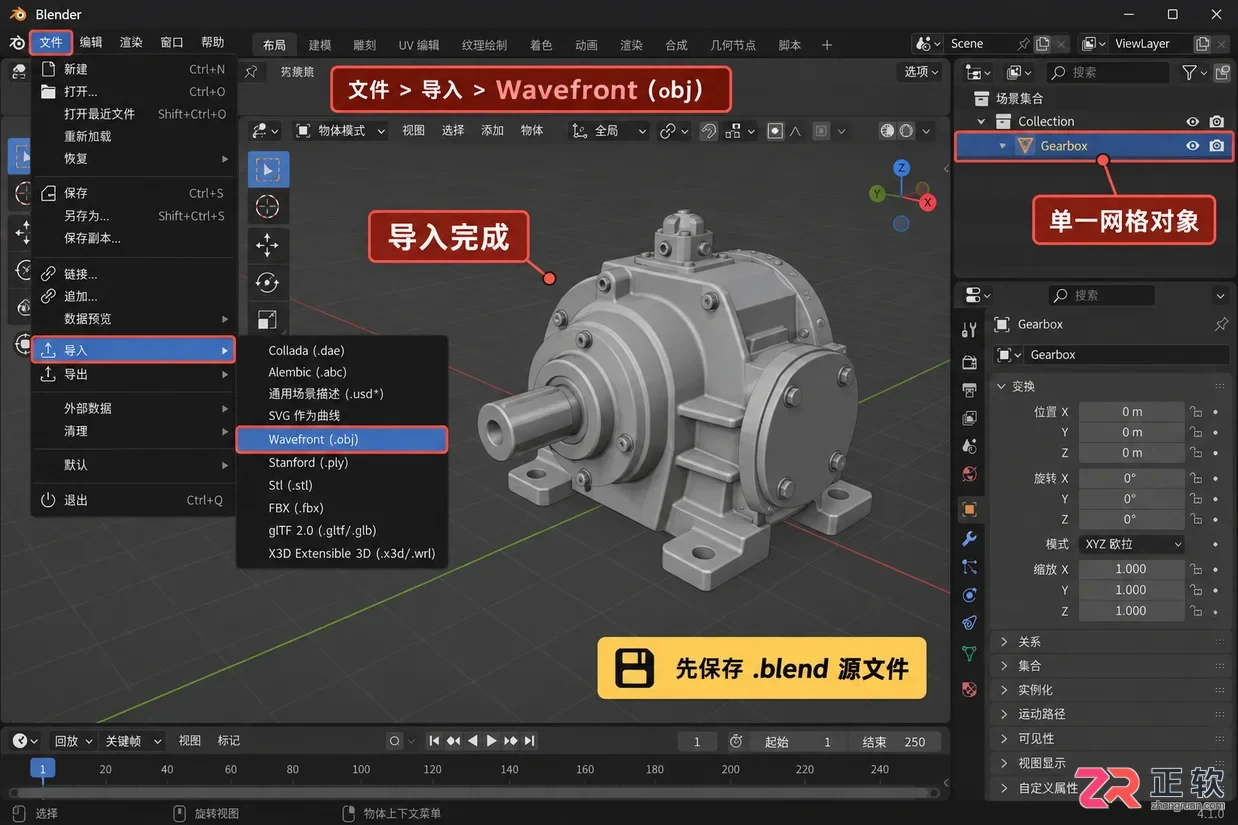Open the Material properties tab
The image size is (1238, 825).
968,689
